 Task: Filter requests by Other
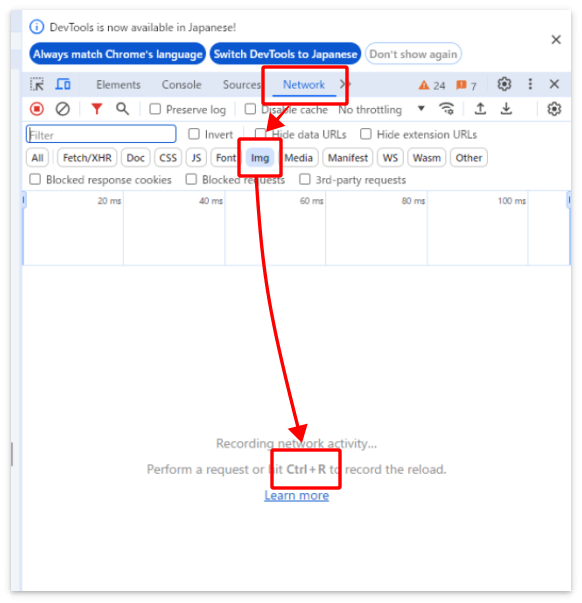(x=469, y=158)
